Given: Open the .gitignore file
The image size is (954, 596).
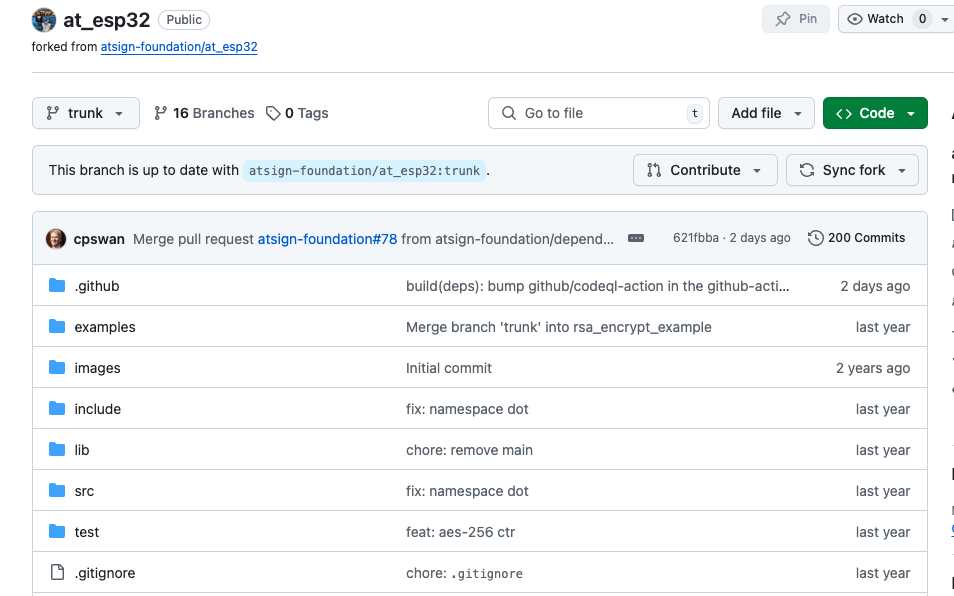Looking at the screenshot, I should pyautogui.click(x=105, y=573).
